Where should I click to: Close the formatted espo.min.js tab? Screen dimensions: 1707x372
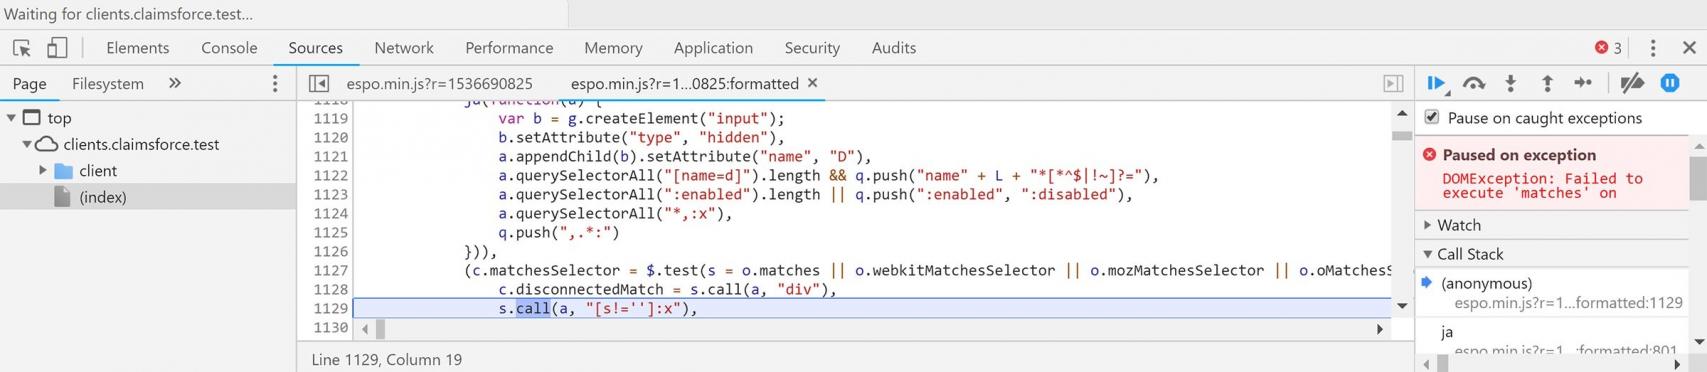click(x=812, y=83)
